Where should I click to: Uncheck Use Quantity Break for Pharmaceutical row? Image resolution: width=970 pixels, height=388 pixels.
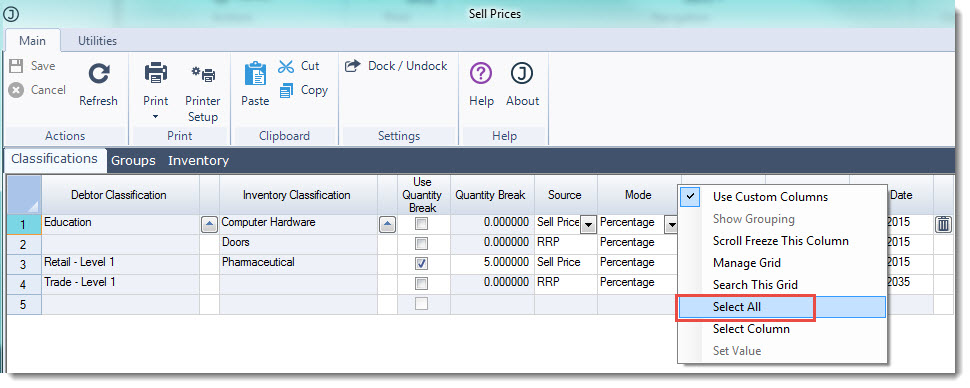coord(421,264)
